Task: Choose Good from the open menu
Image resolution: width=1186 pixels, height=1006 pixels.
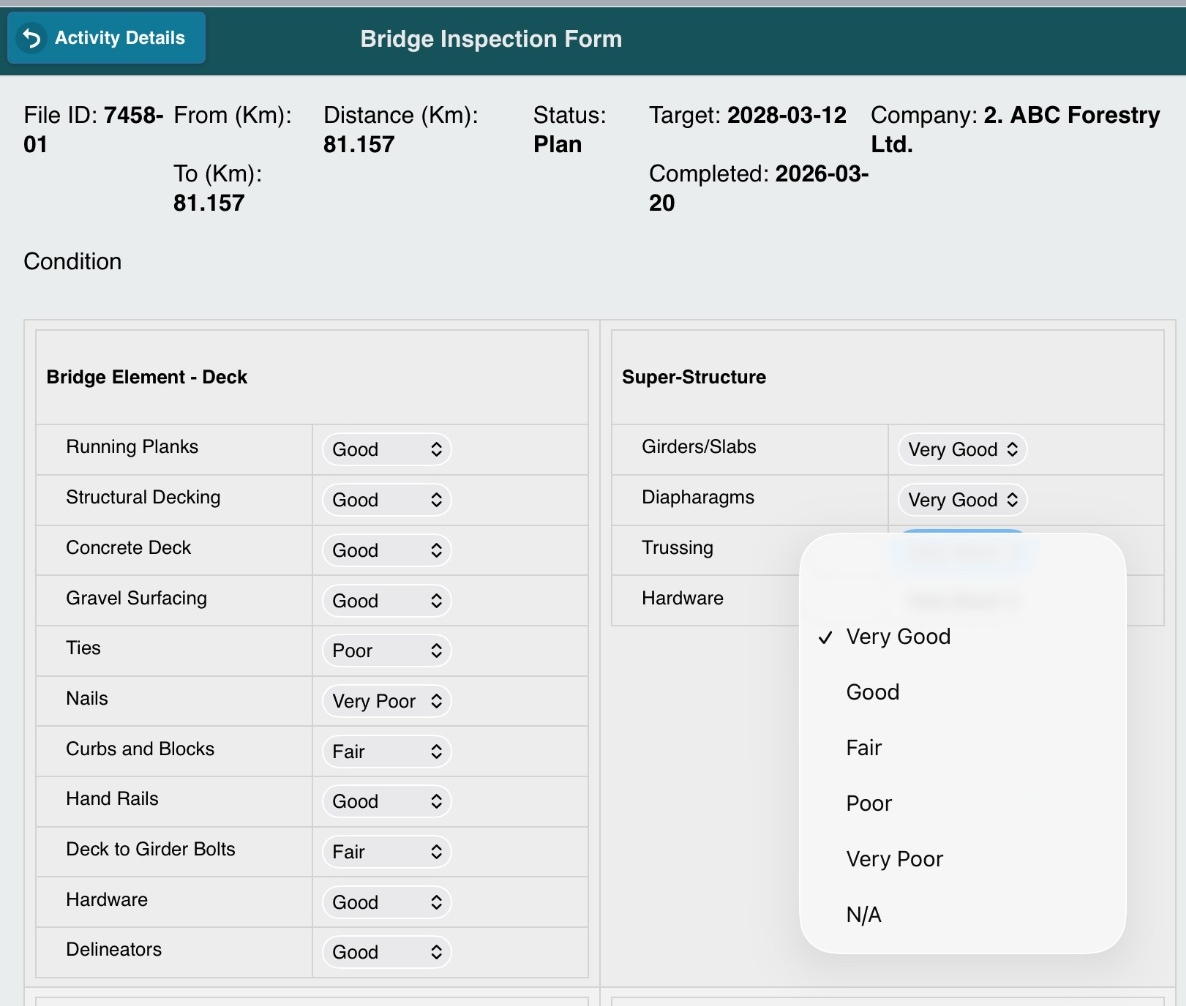Action: coord(872,692)
